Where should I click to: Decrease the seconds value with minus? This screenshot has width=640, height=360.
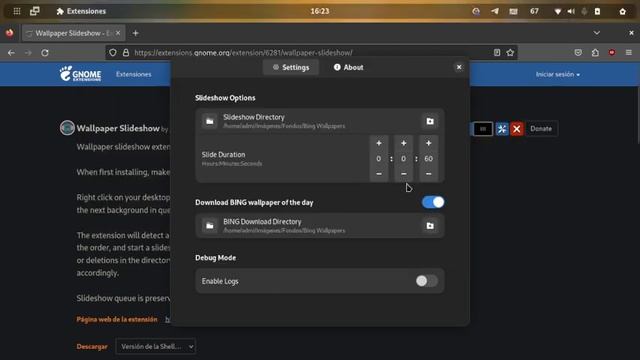[428, 174]
